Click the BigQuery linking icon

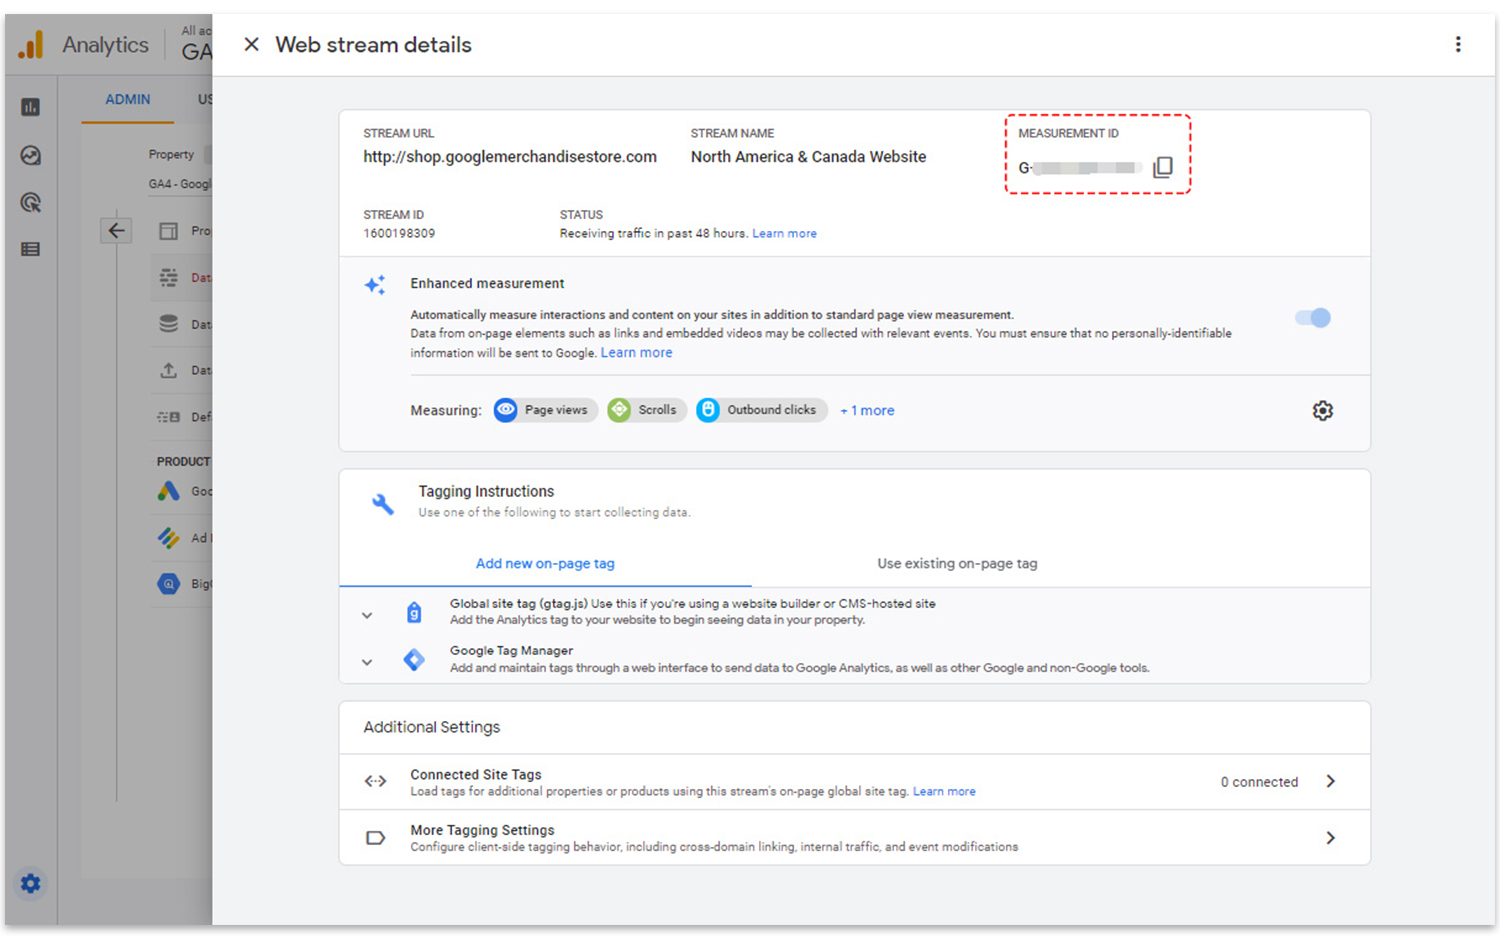pos(169,584)
